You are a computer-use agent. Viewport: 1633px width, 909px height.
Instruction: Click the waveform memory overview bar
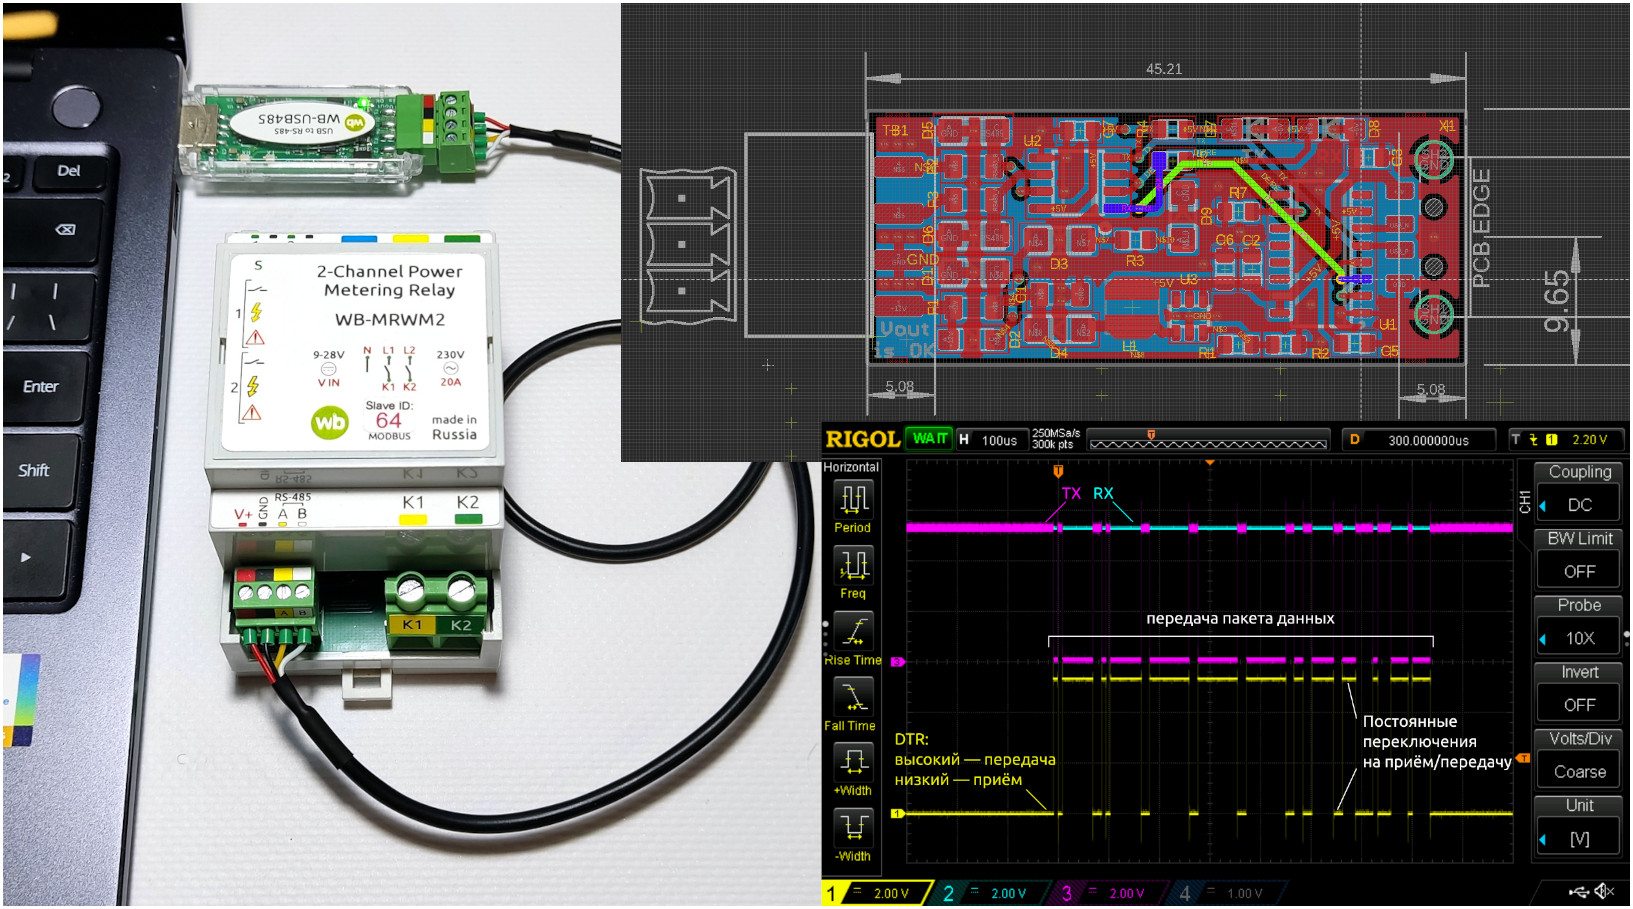tap(1208, 440)
